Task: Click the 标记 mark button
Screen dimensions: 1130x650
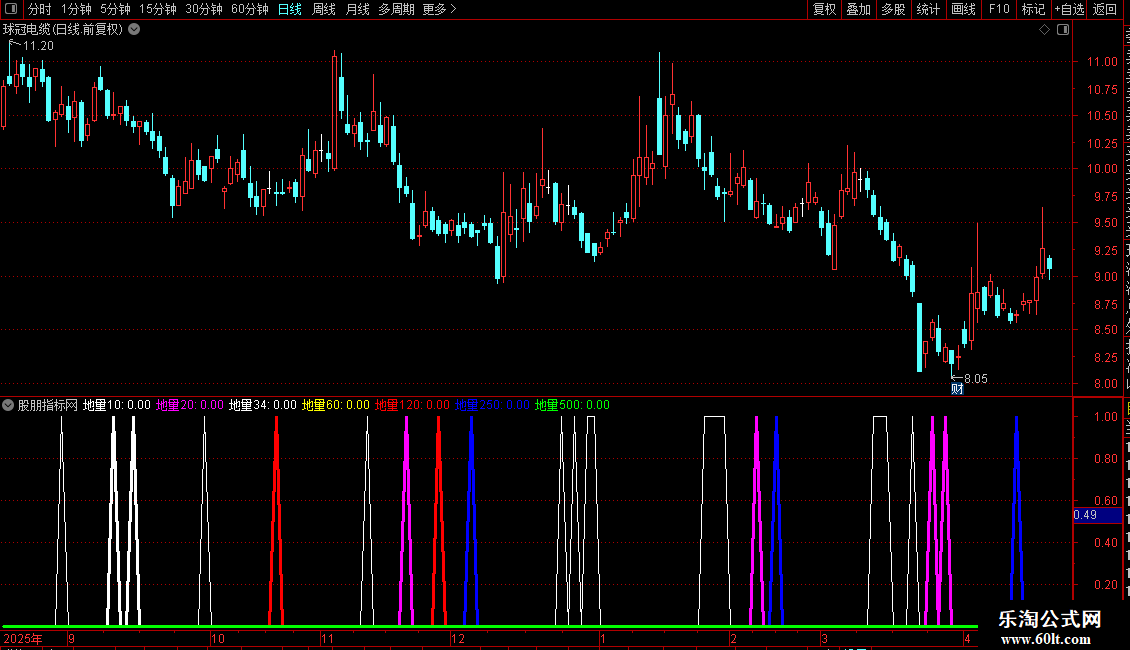Action: (1033, 9)
